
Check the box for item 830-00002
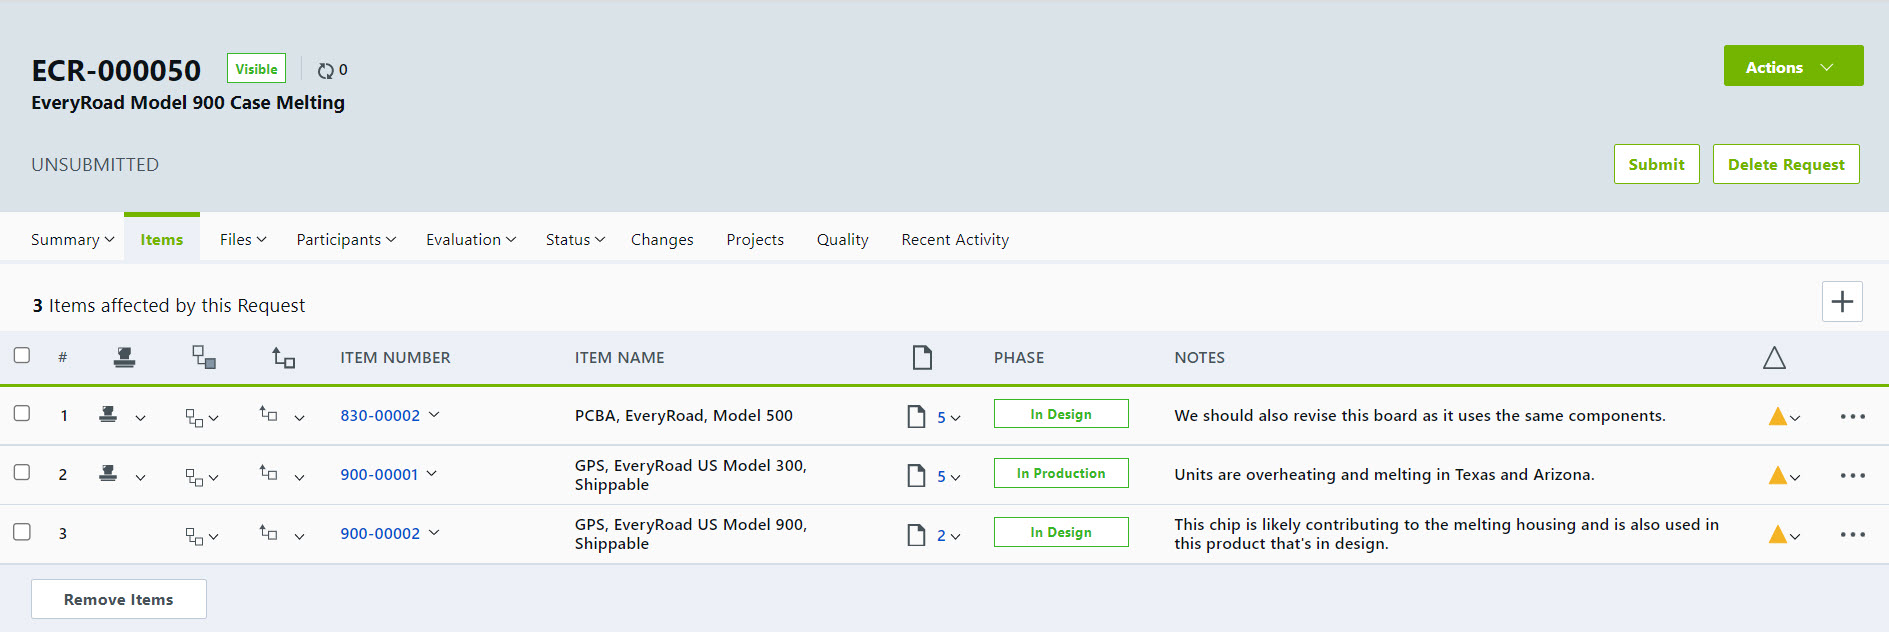[22, 414]
